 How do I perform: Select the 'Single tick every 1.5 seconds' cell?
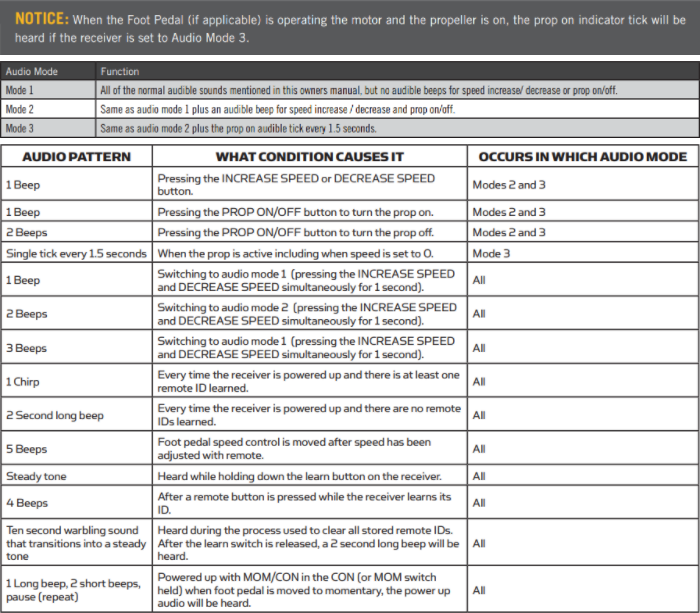[x=77, y=254]
